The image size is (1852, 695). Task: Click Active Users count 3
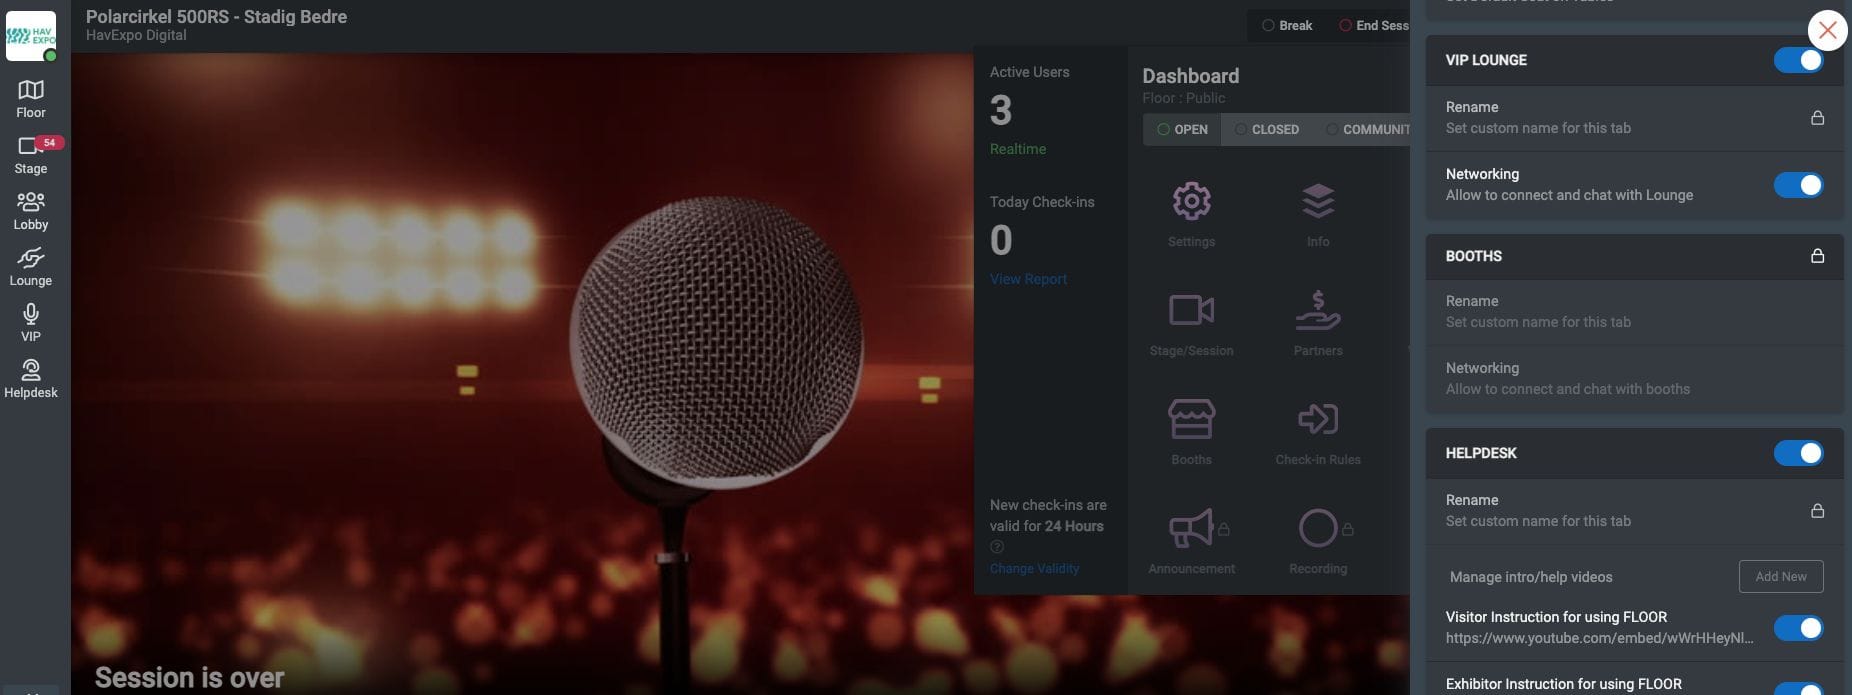coord(1001,110)
